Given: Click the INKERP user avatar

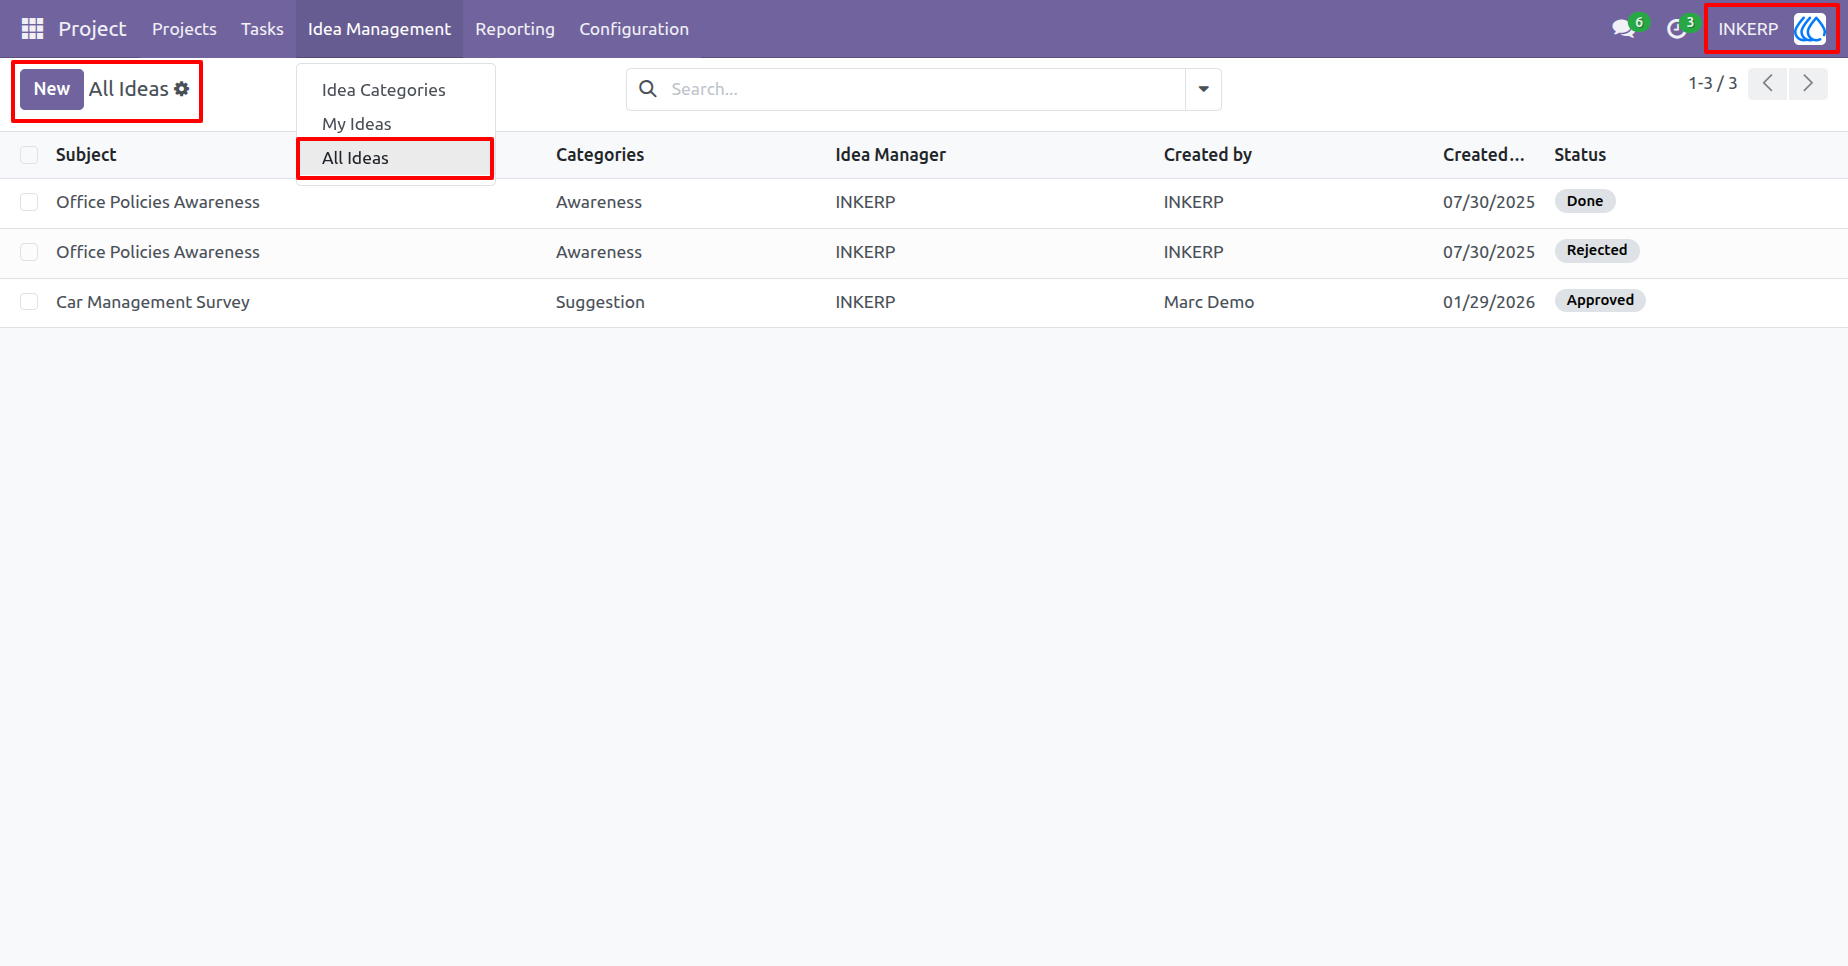Looking at the screenshot, I should click(1810, 29).
